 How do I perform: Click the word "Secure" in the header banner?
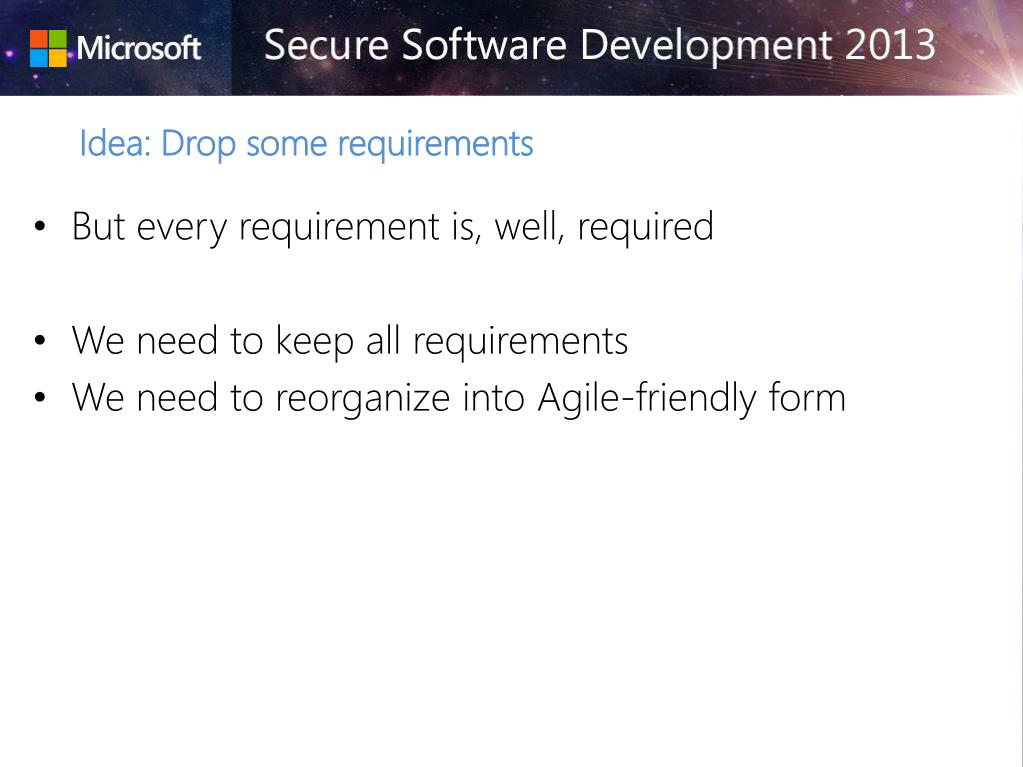coord(326,45)
